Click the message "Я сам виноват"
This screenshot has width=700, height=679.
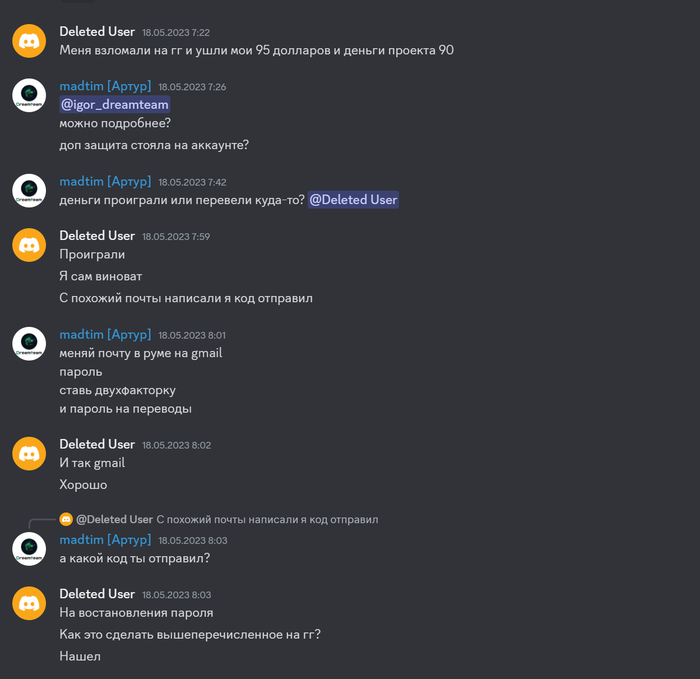tap(101, 276)
